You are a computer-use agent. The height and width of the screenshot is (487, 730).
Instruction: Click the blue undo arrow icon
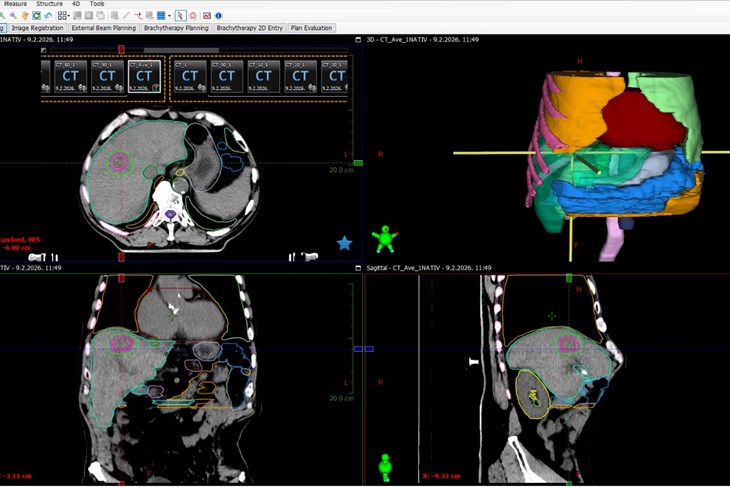click(x=48, y=16)
